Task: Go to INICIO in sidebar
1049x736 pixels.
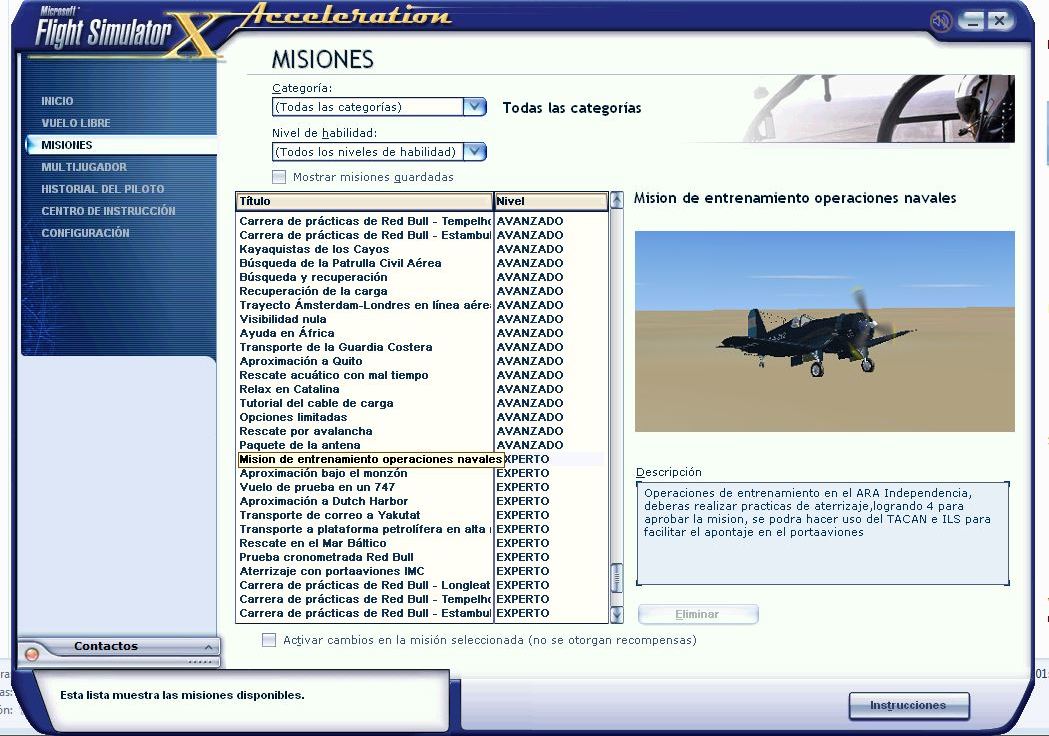Action: click(x=57, y=101)
